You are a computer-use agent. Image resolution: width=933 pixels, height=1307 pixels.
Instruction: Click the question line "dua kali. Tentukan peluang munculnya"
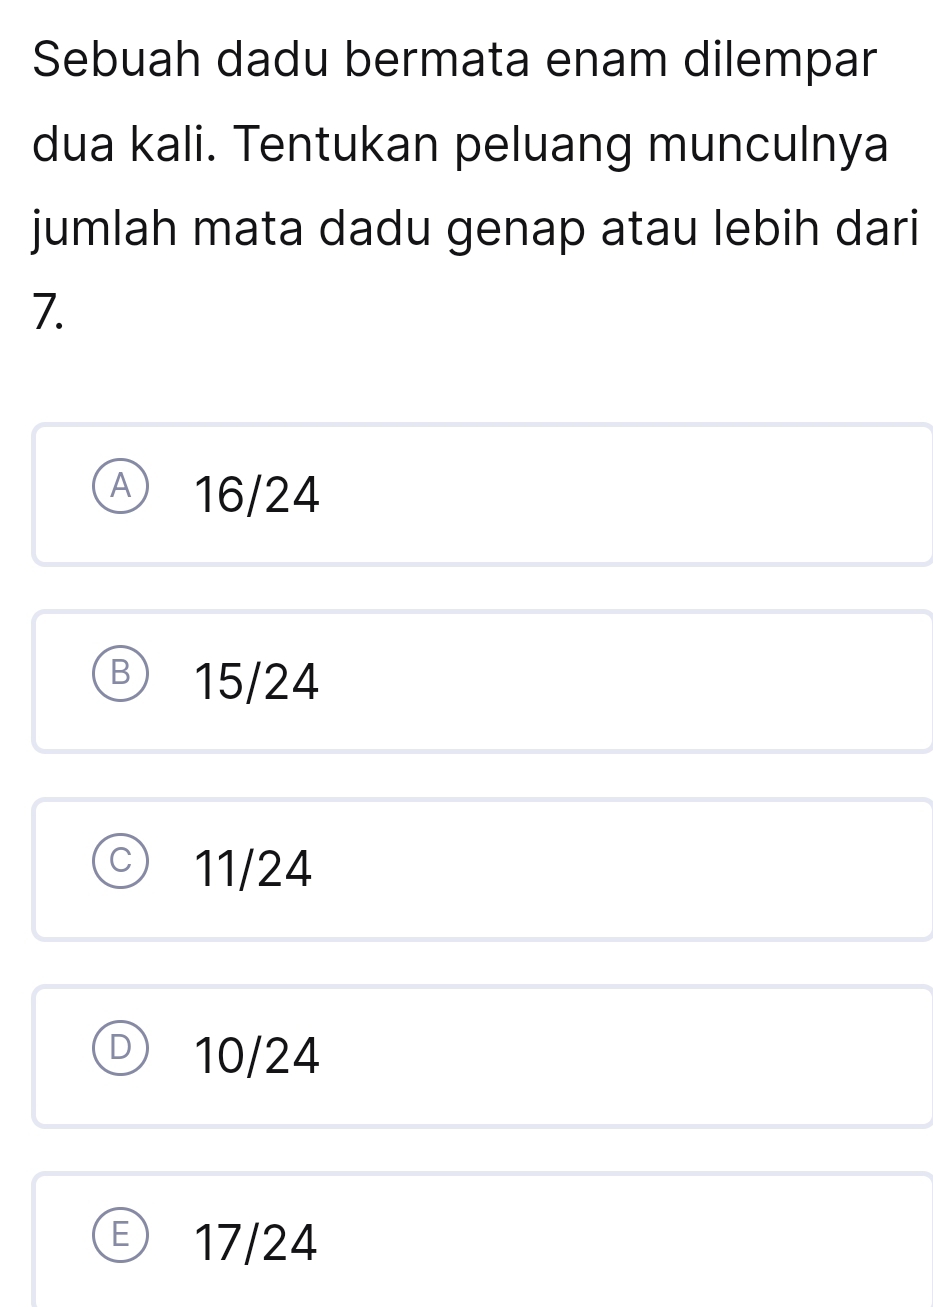coord(459,148)
